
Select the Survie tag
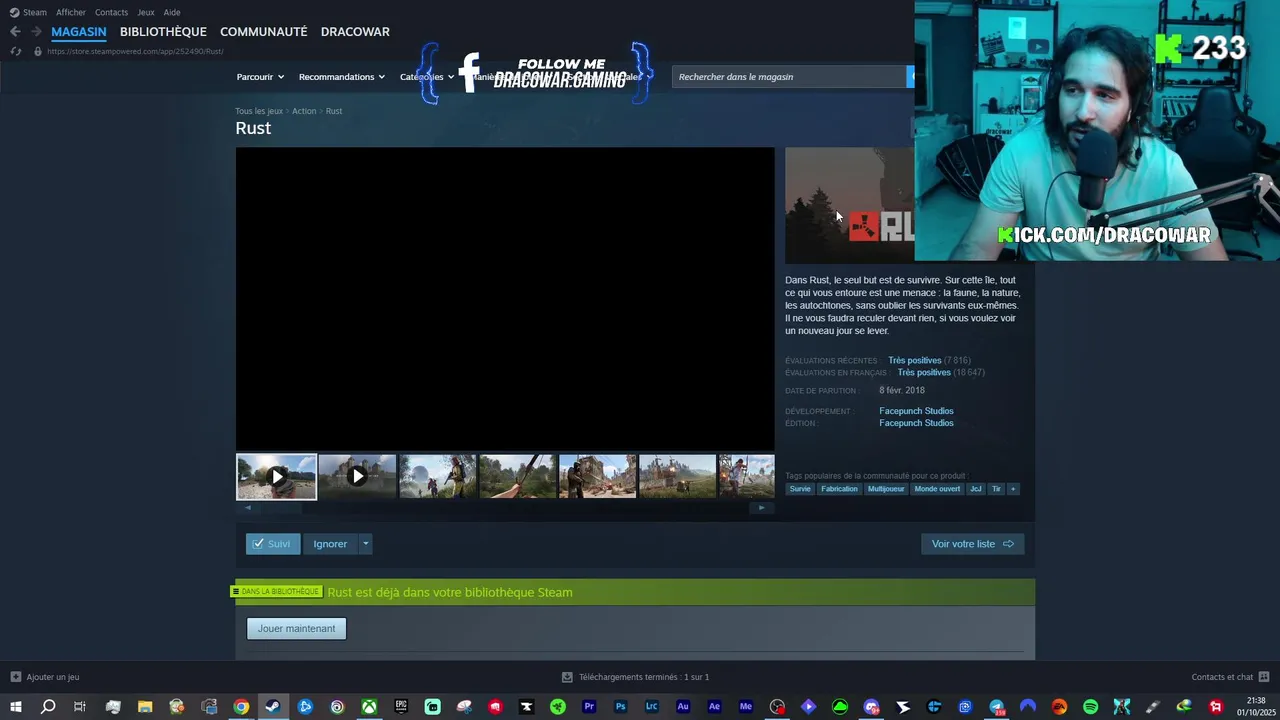(800, 489)
